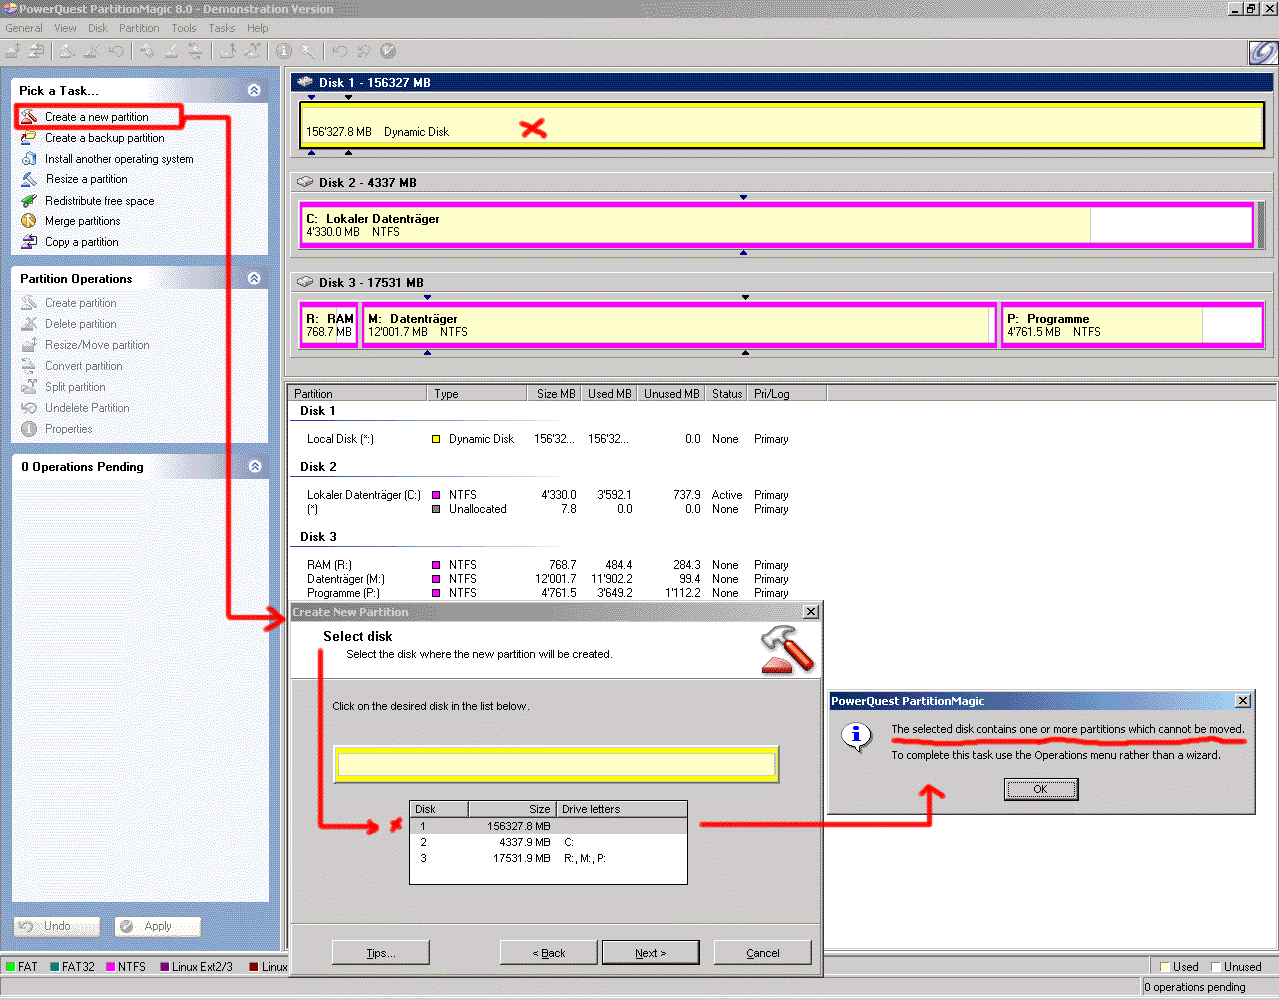Click the Used legend swatch
1279x1000 pixels.
(x=1165, y=967)
